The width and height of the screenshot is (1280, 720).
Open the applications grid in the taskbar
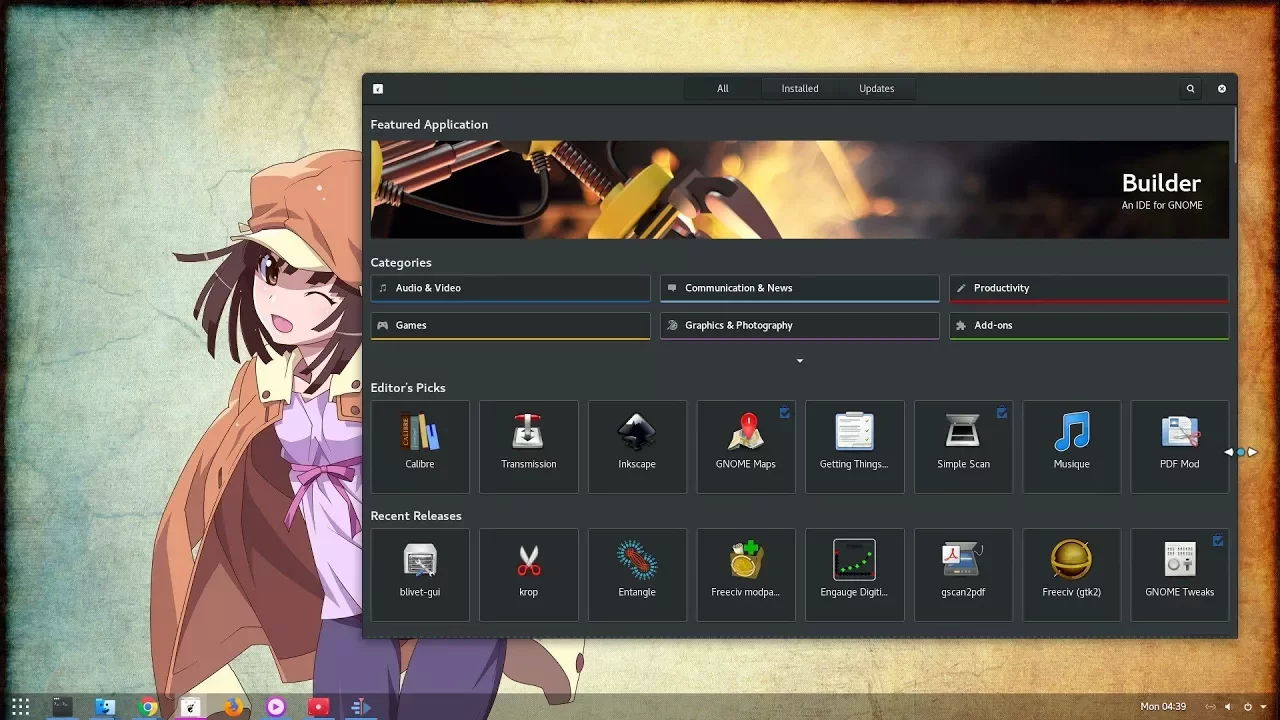pyautogui.click(x=20, y=707)
